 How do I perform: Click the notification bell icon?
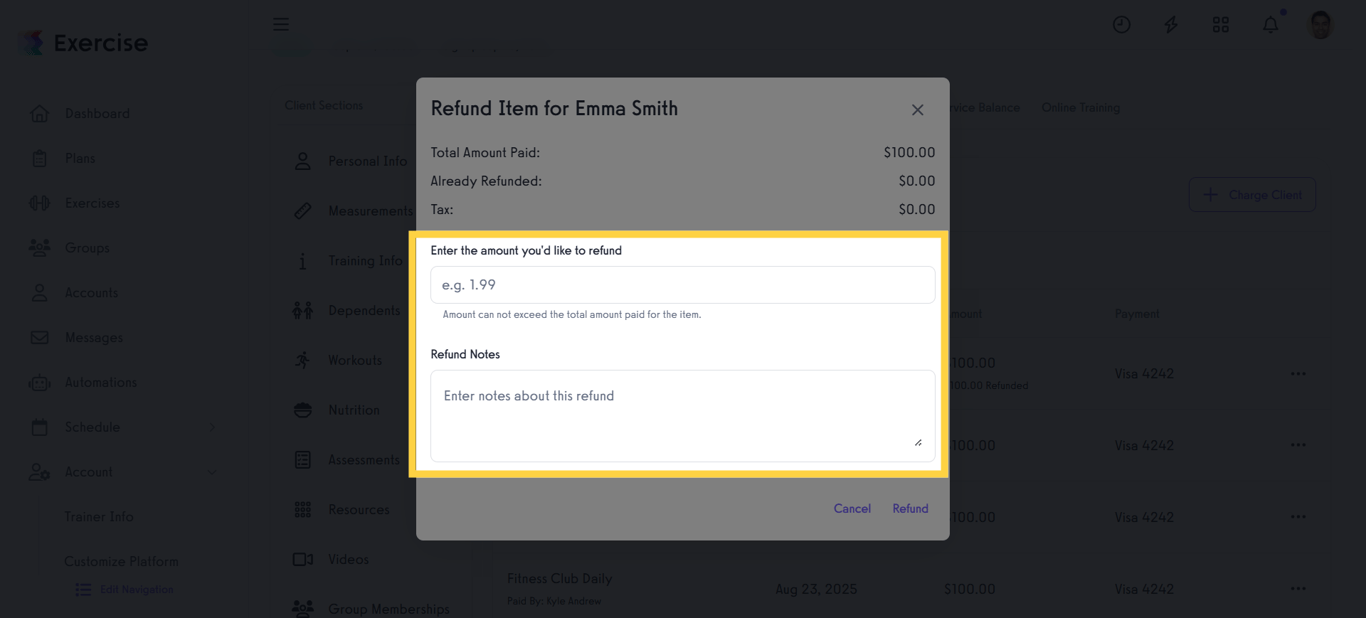pyautogui.click(x=1270, y=24)
